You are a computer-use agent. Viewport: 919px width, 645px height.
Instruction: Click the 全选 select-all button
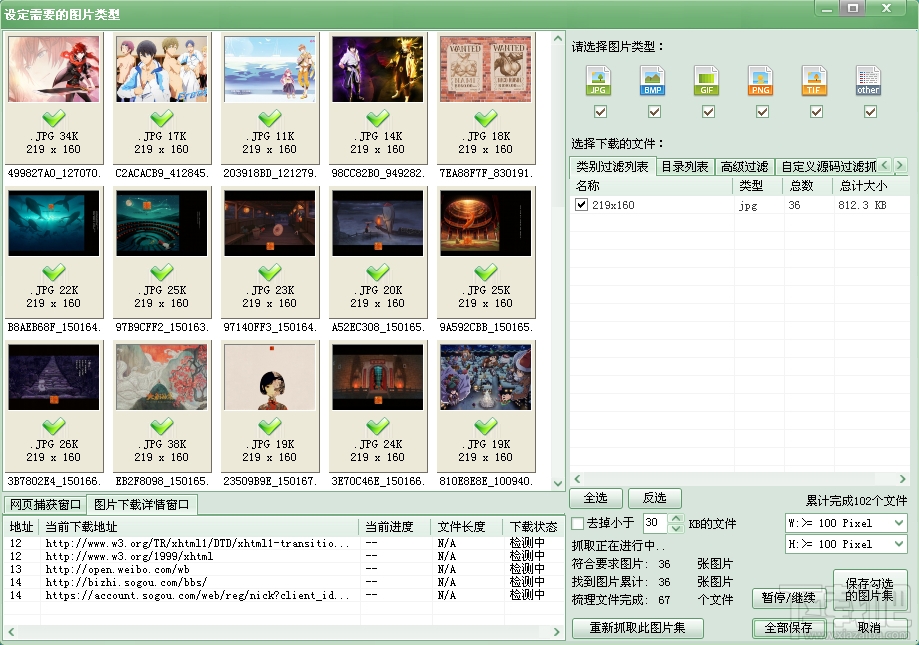[x=595, y=497]
